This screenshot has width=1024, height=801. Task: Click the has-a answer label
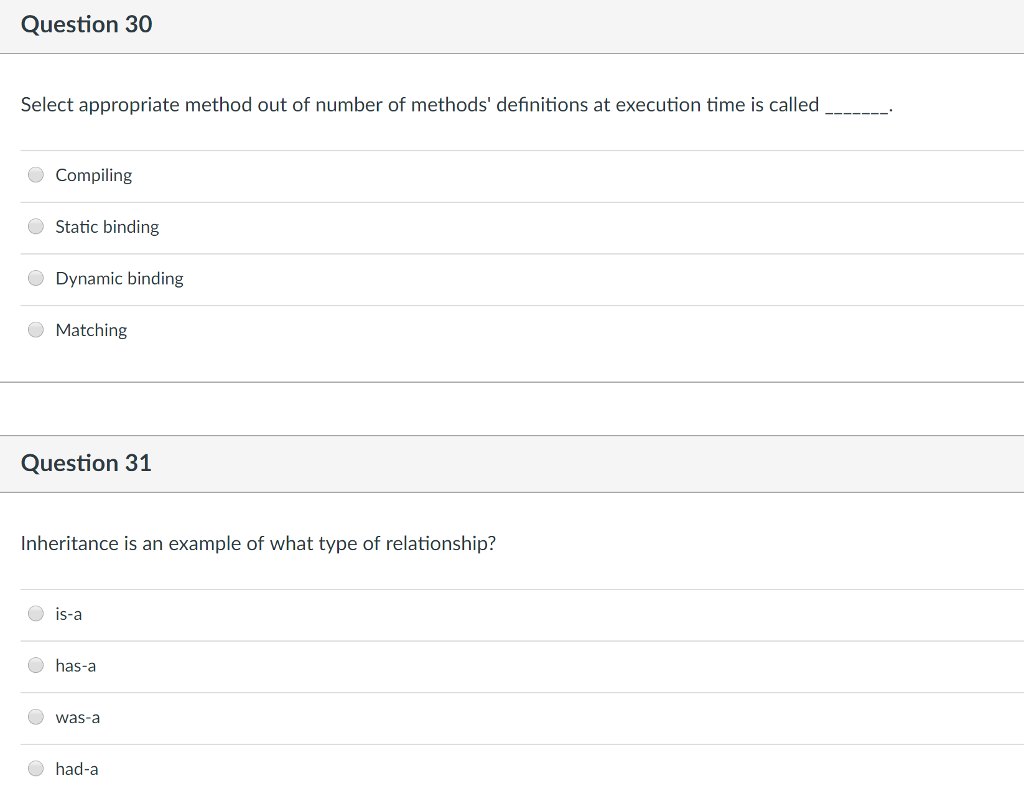click(x=74, y=665)
